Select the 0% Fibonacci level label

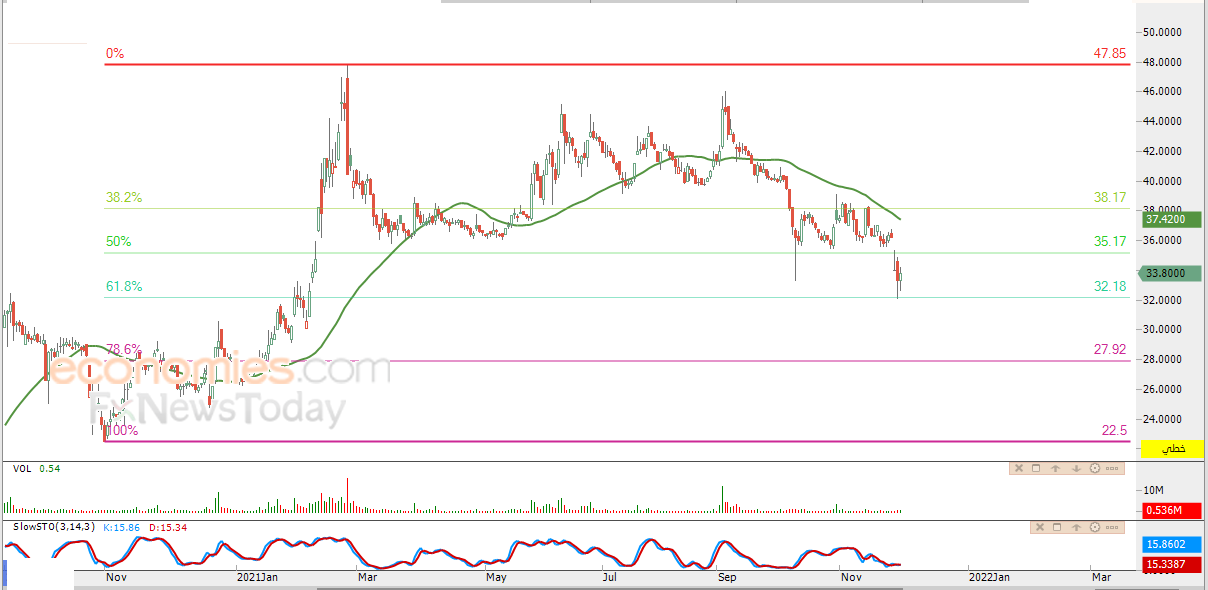coord(115,54)
